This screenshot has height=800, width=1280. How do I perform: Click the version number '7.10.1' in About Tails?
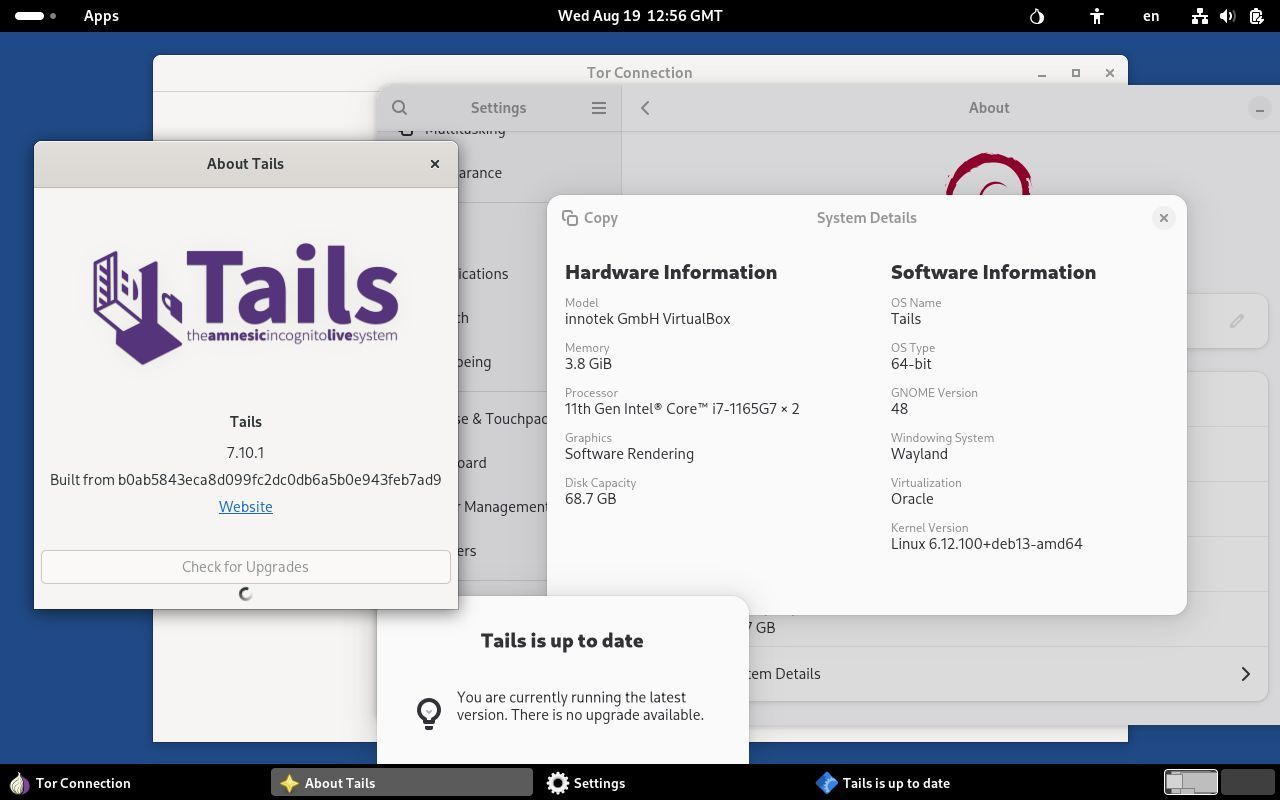246,453
